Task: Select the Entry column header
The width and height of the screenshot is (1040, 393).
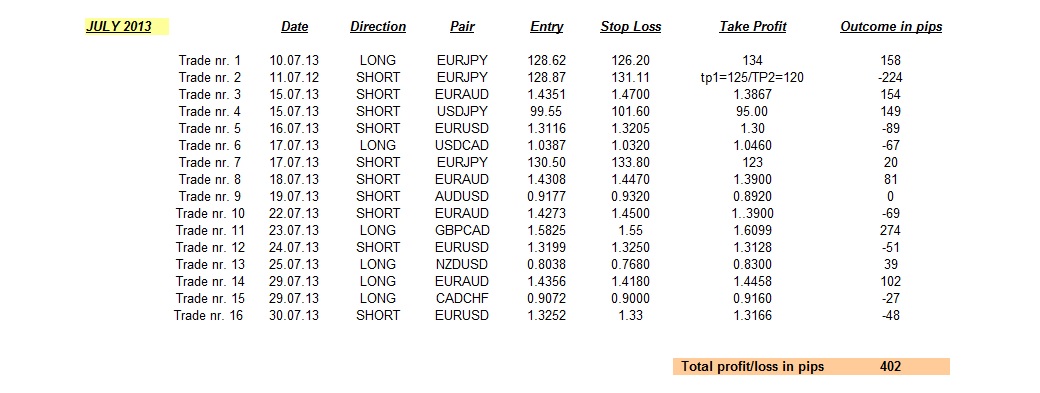Action: pyautogui.click(x=547, y=27)
